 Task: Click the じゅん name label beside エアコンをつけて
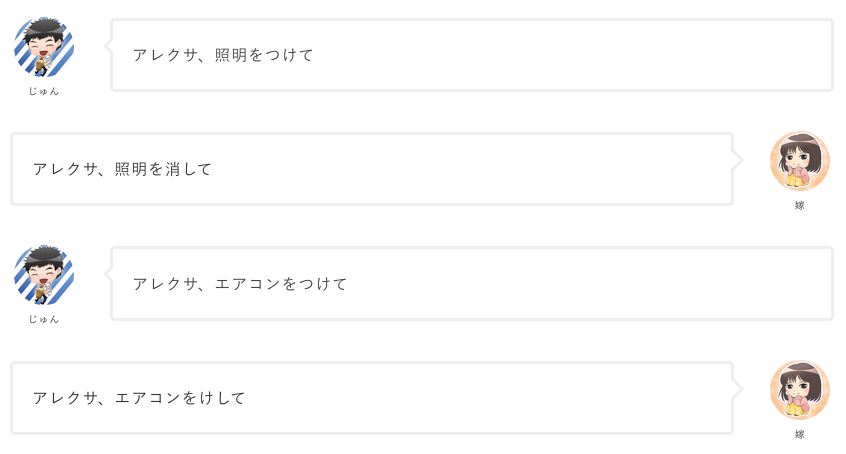[x=44, y=319]
